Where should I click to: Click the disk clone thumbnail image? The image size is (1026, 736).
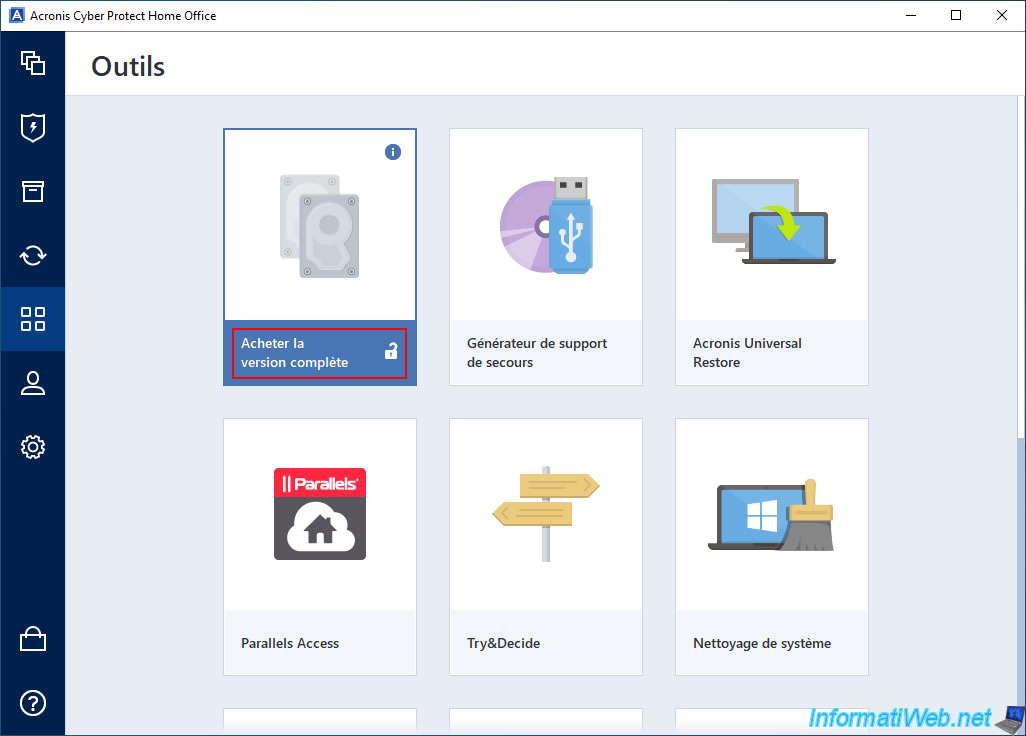pyautogui.click(x=320, y=225)
